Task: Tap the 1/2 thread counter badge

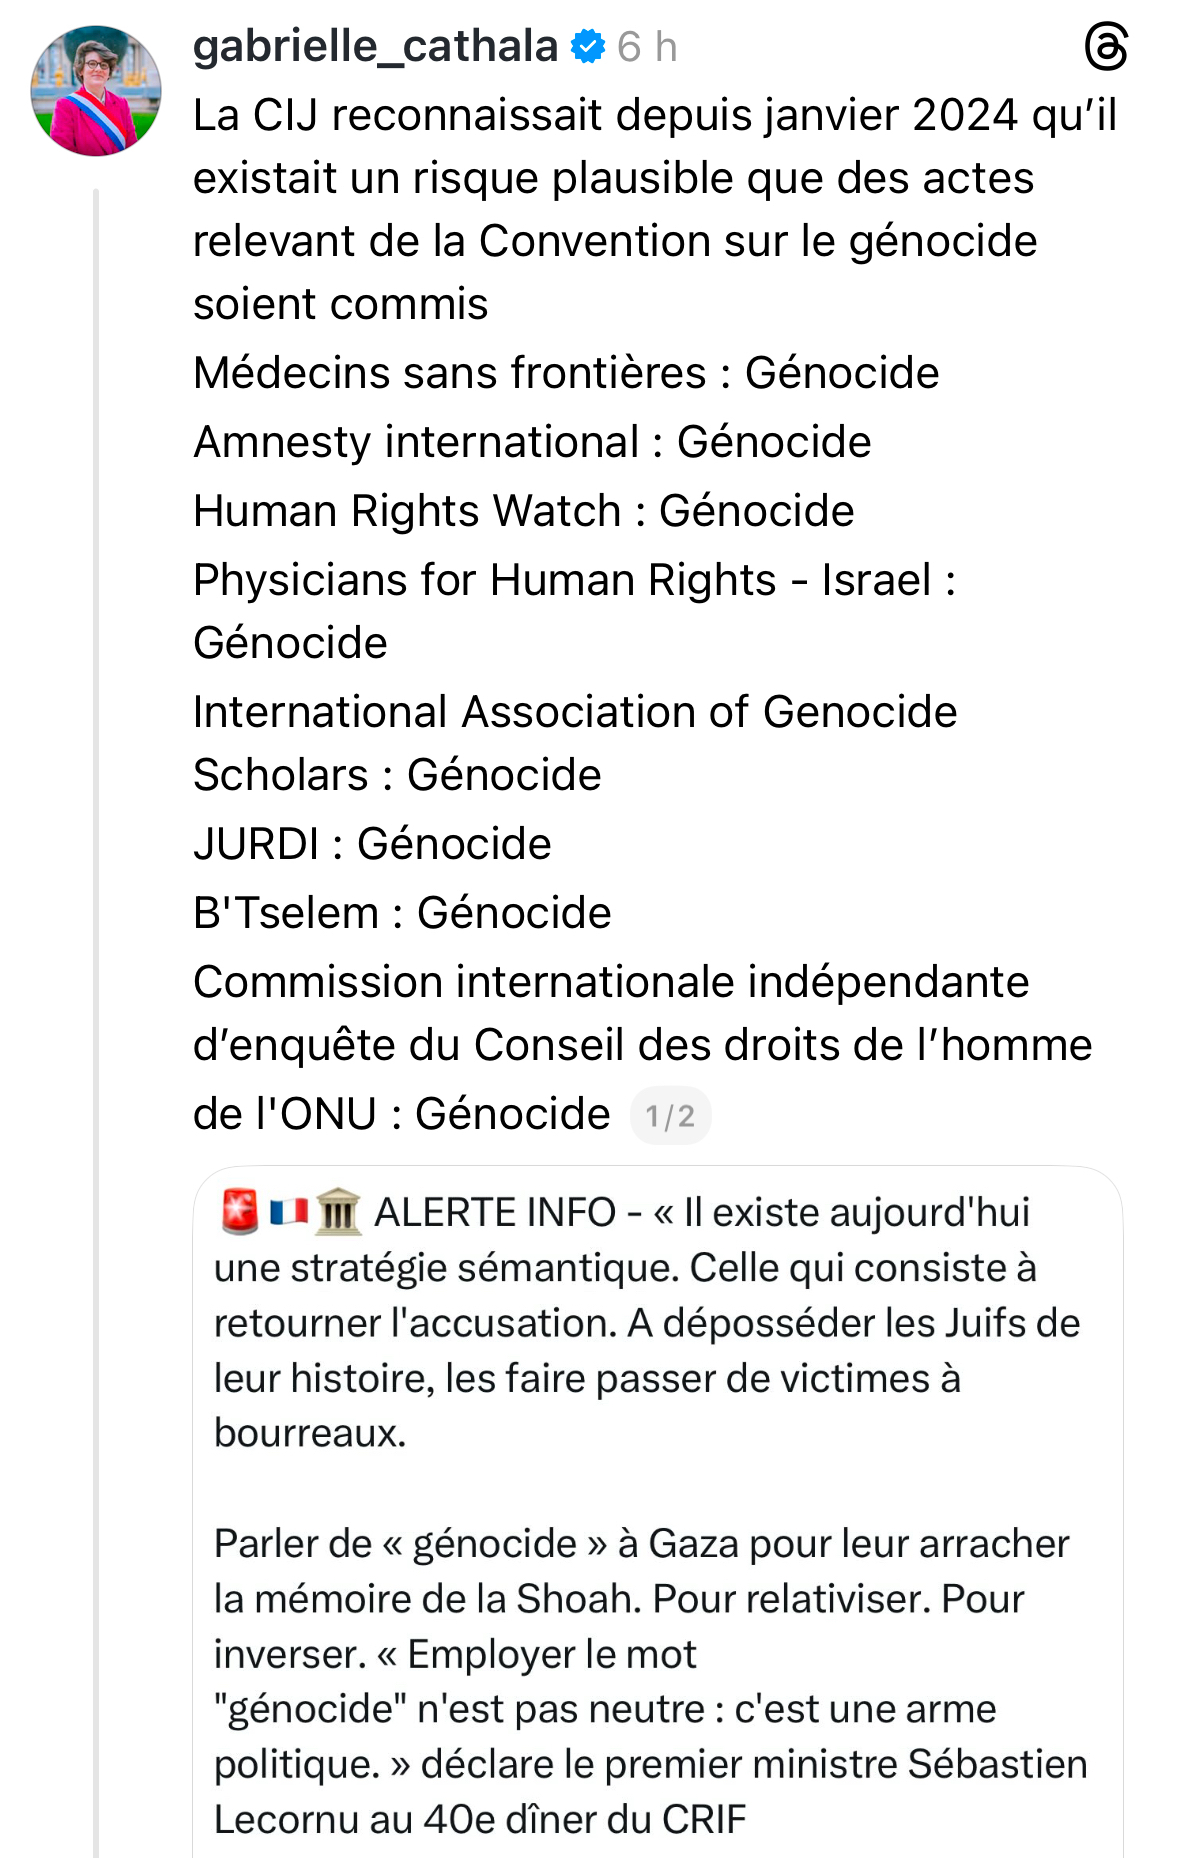Action: coord(670,1116)
